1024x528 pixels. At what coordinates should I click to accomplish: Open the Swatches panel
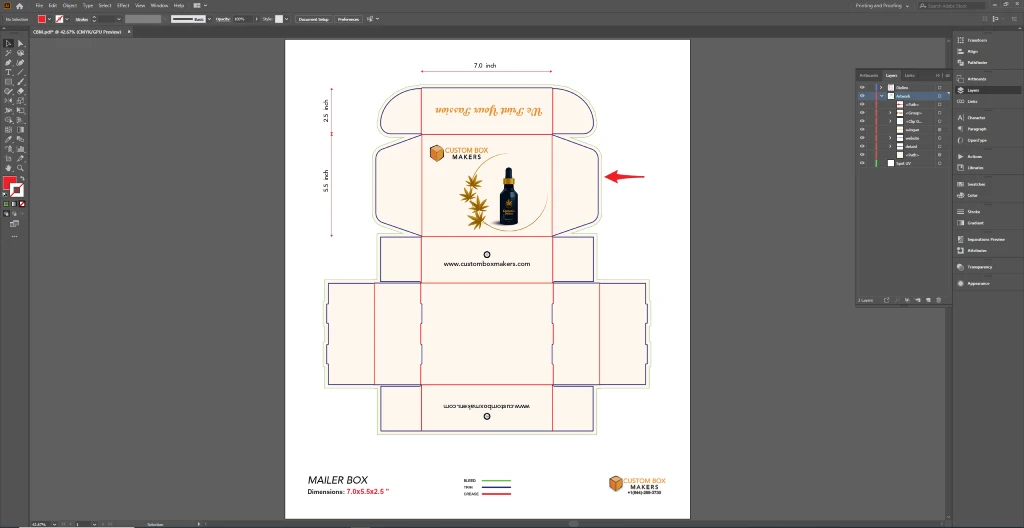tap(977, 185)
